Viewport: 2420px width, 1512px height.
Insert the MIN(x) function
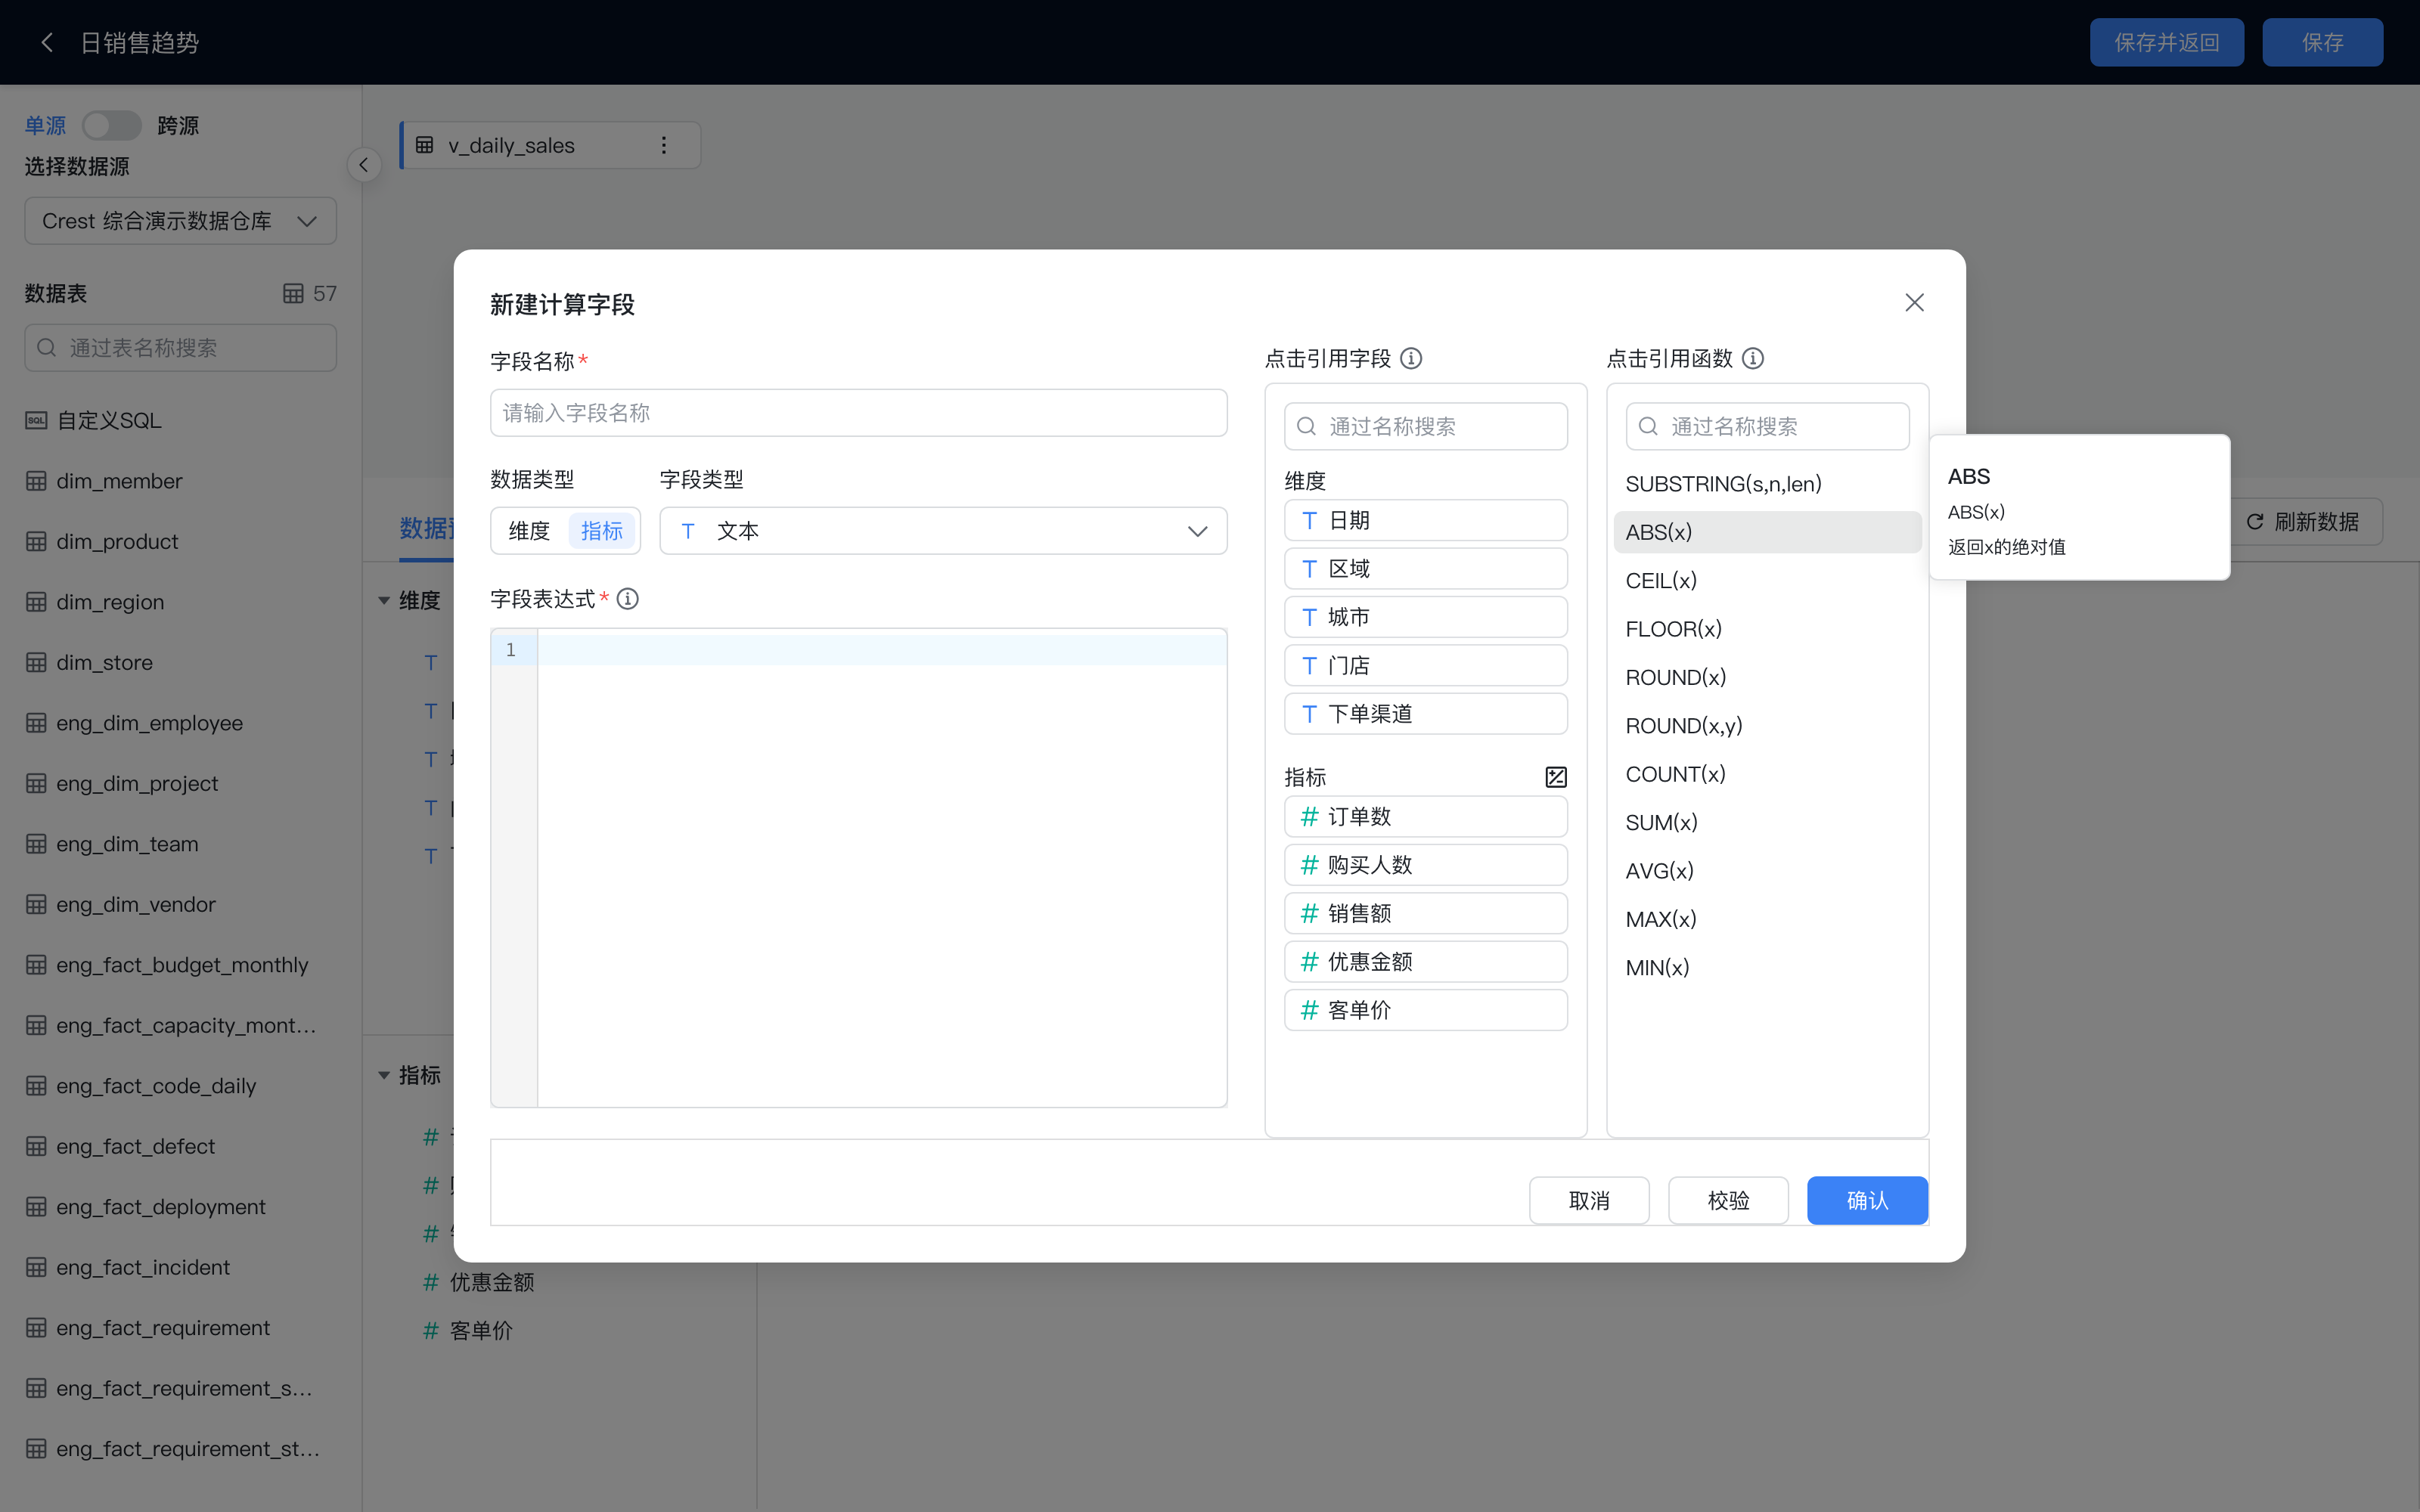(x=1767, y=967)
